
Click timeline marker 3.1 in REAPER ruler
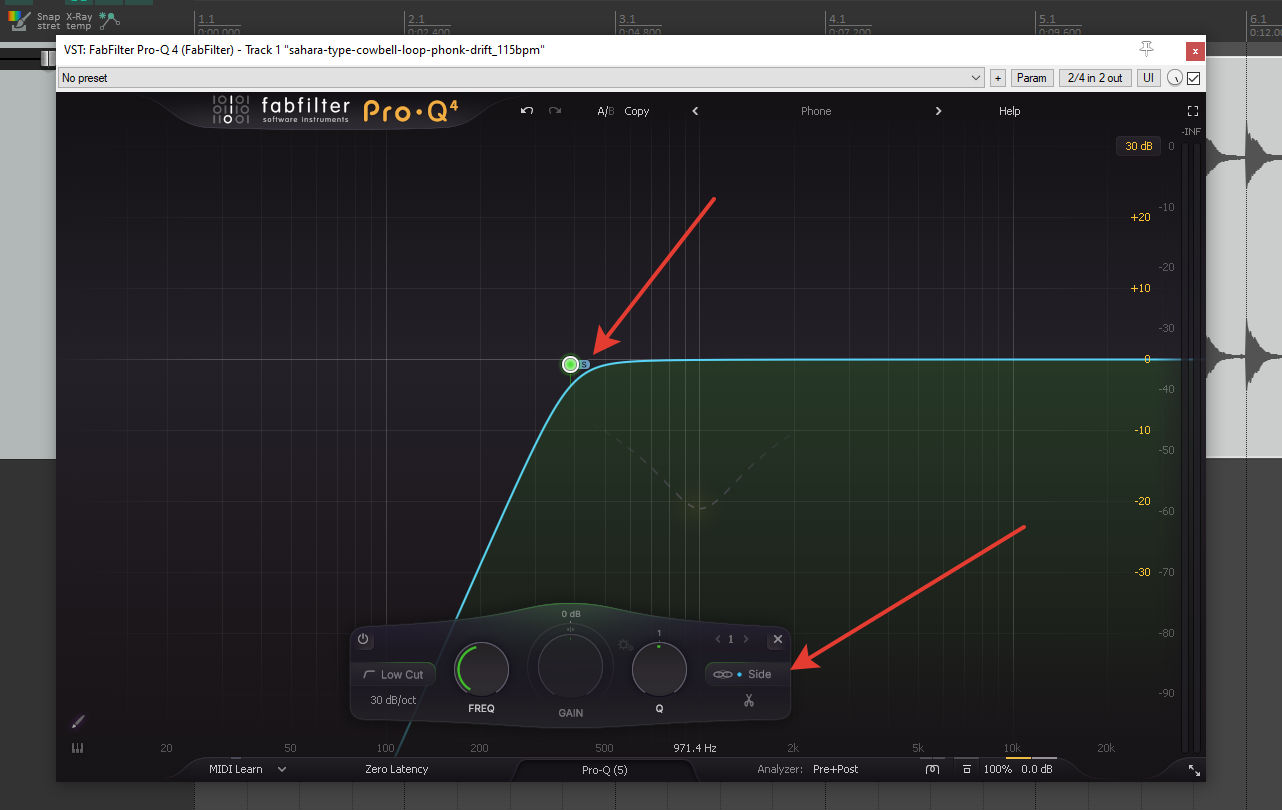pos(627,19)
